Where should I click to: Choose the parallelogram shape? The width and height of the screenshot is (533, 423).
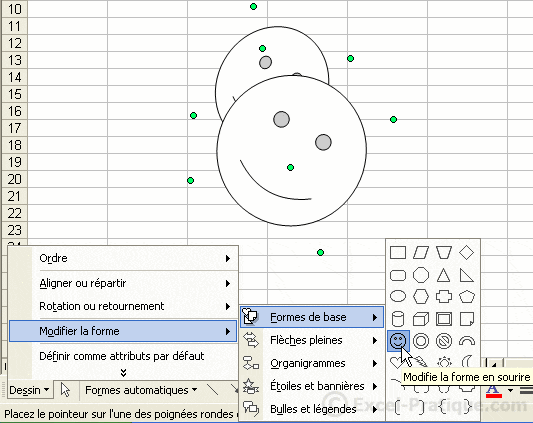(421, 253)
